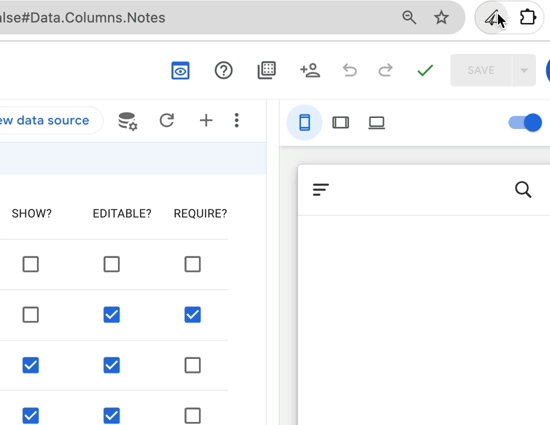The width and height of the screenshot is (550, 425).
Task: Click the redo arrow
Action: point(385,70)
